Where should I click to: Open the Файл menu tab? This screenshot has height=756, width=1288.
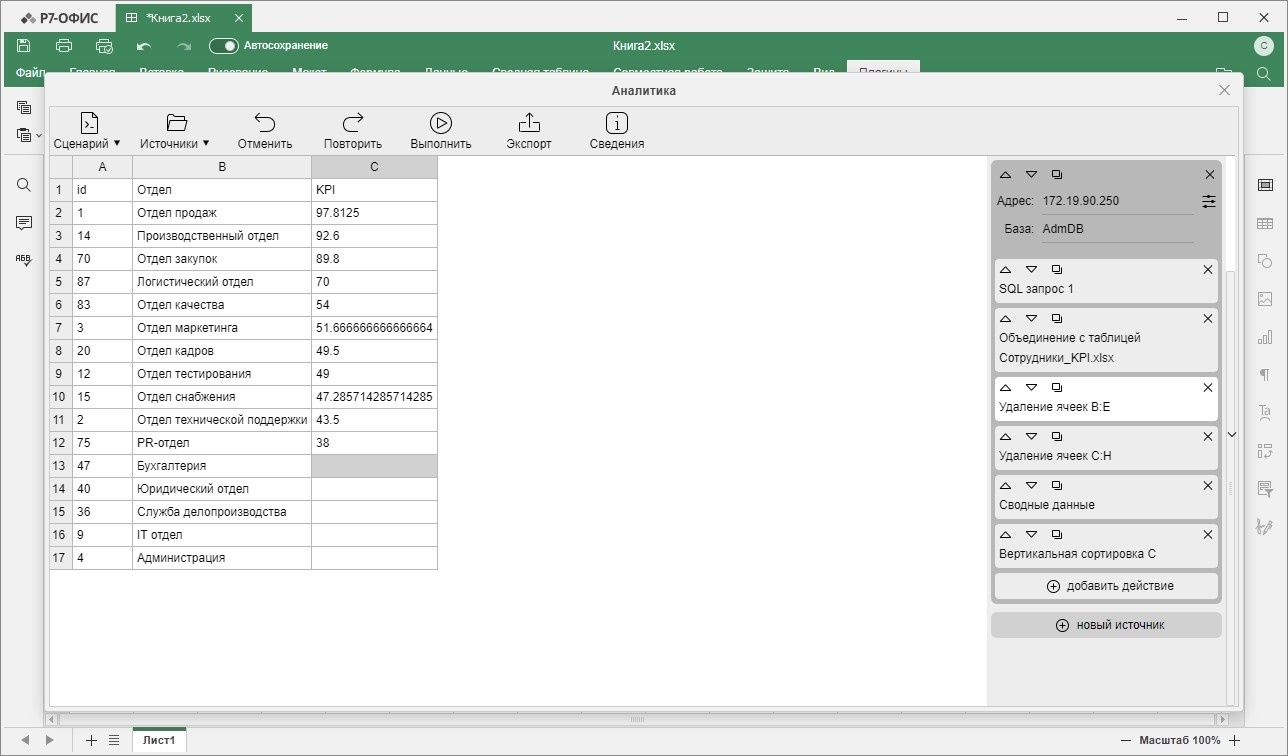pos(30,73)
